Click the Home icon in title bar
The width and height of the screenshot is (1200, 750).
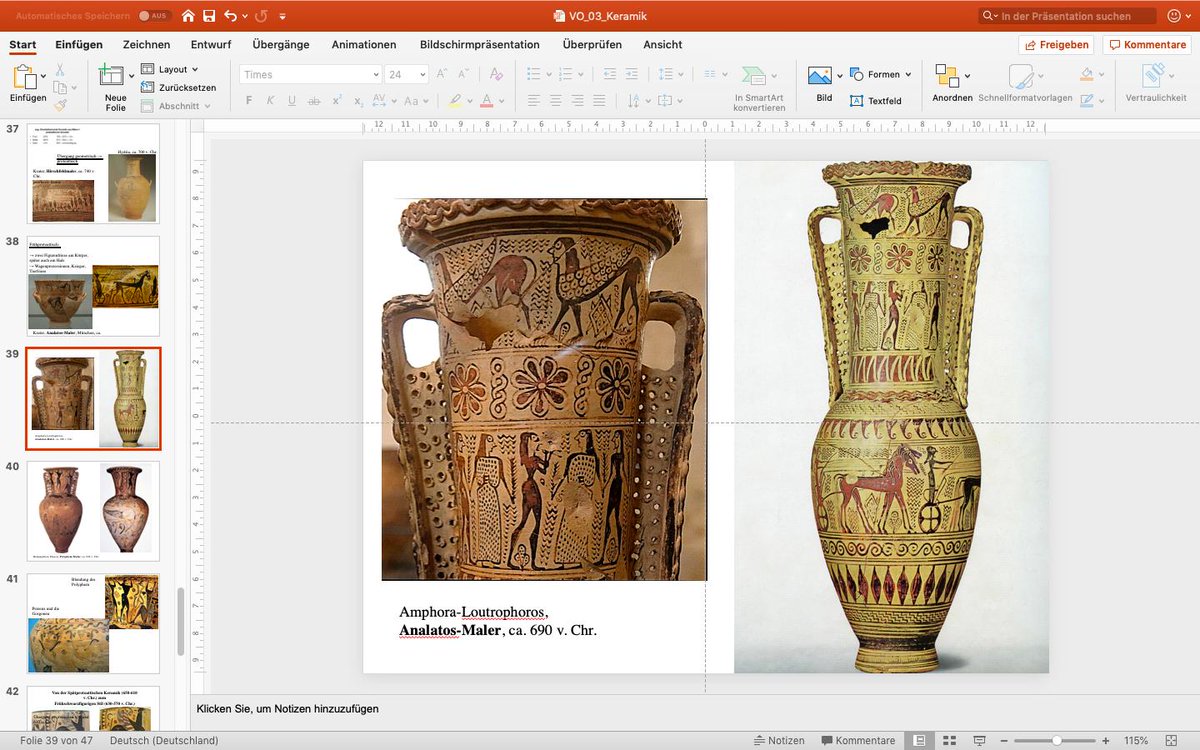point(188,16)
